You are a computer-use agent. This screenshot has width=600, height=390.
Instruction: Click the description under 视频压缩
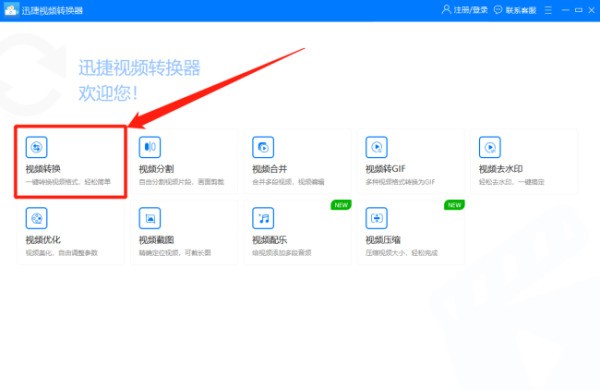point(401,253)
